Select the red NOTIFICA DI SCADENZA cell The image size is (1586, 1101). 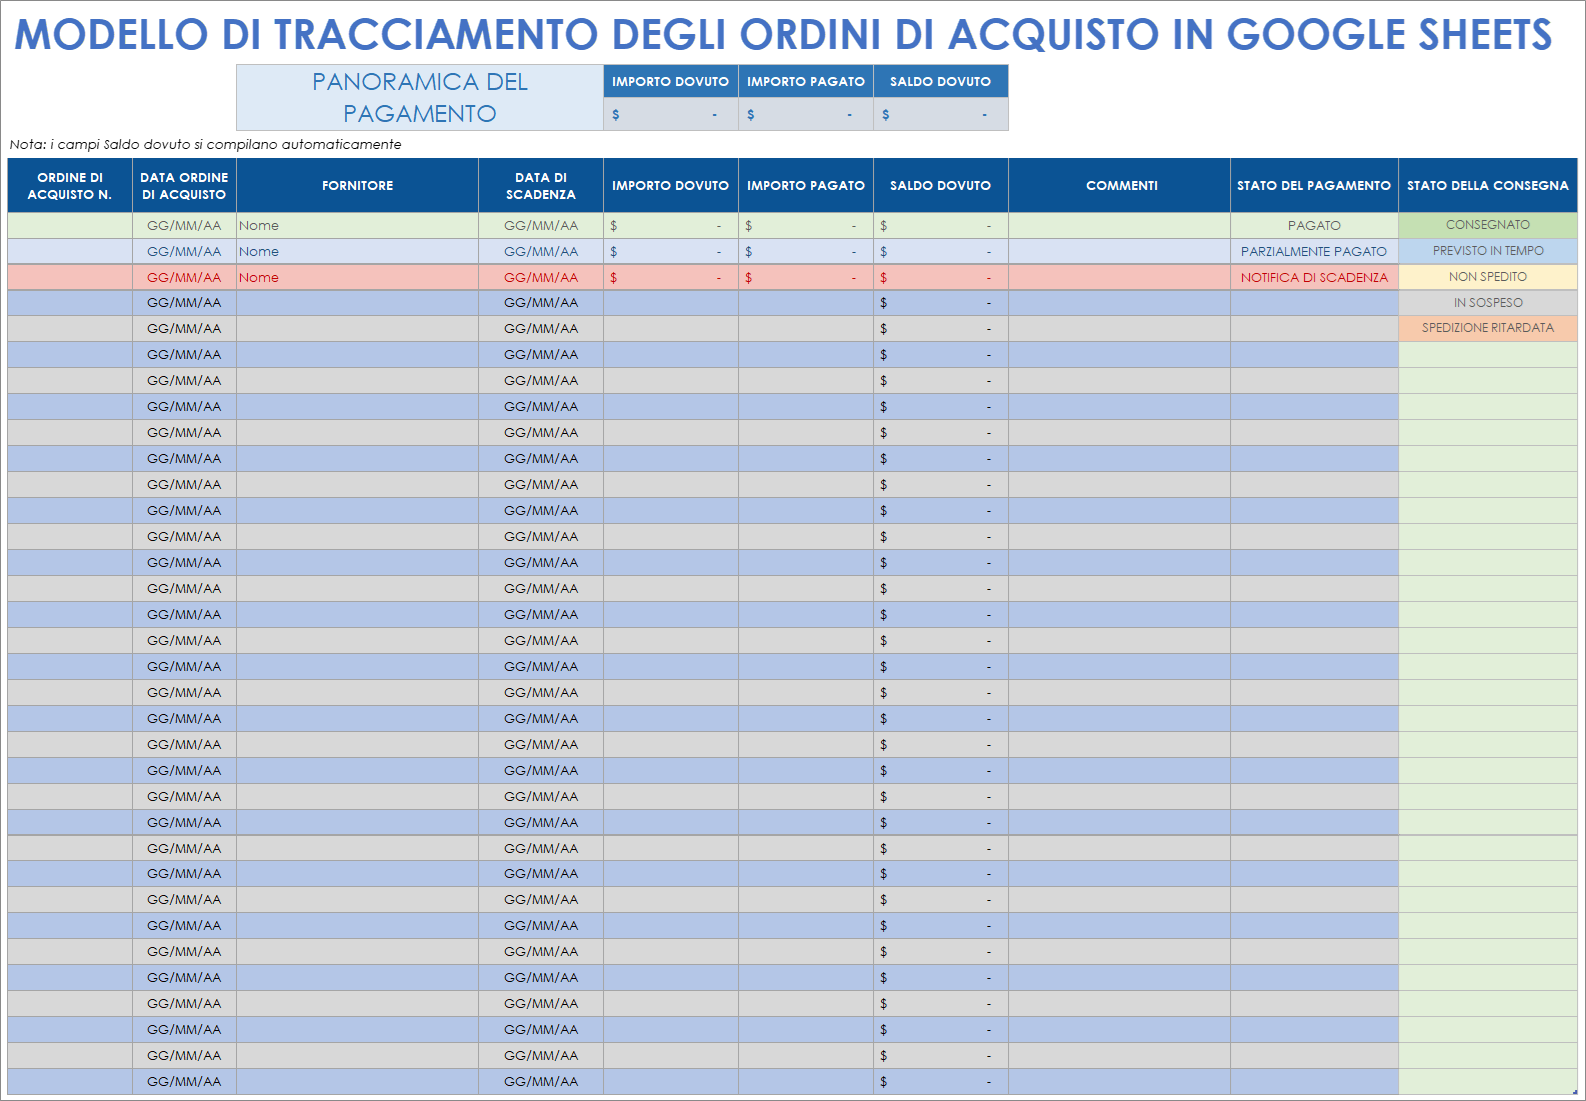(1313, 277)
